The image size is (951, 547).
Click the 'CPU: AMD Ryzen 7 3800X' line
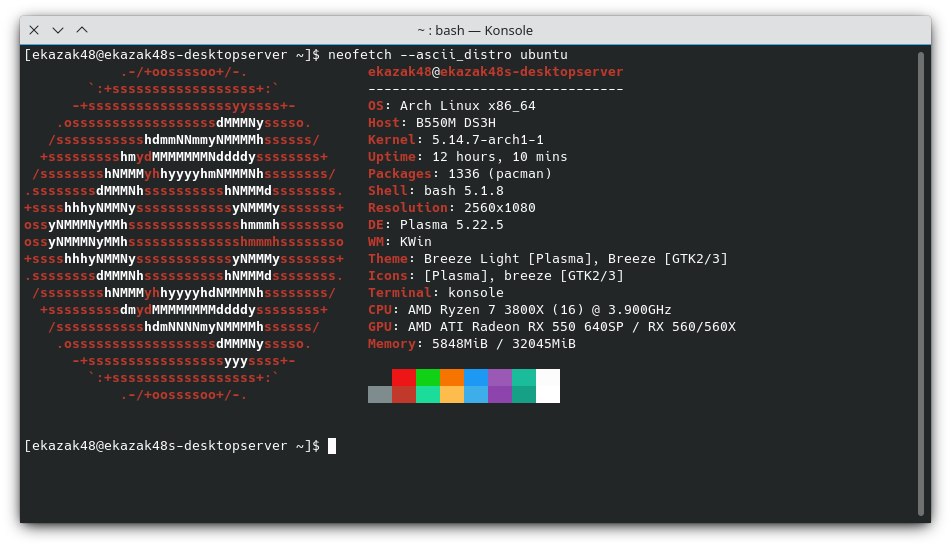point(520,309)
